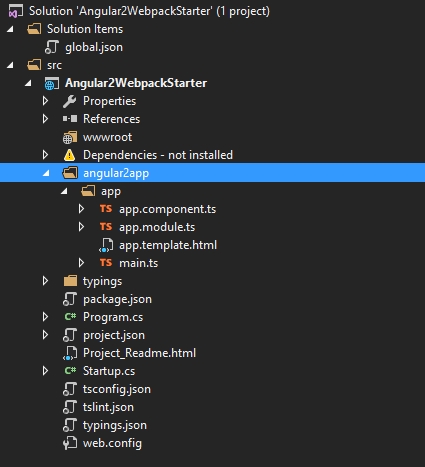The height and width of the screenshot is (467, 425).
Task: Expand the Dependencies - not installed node
Action: pyautogui.click(x=45, y=155)
